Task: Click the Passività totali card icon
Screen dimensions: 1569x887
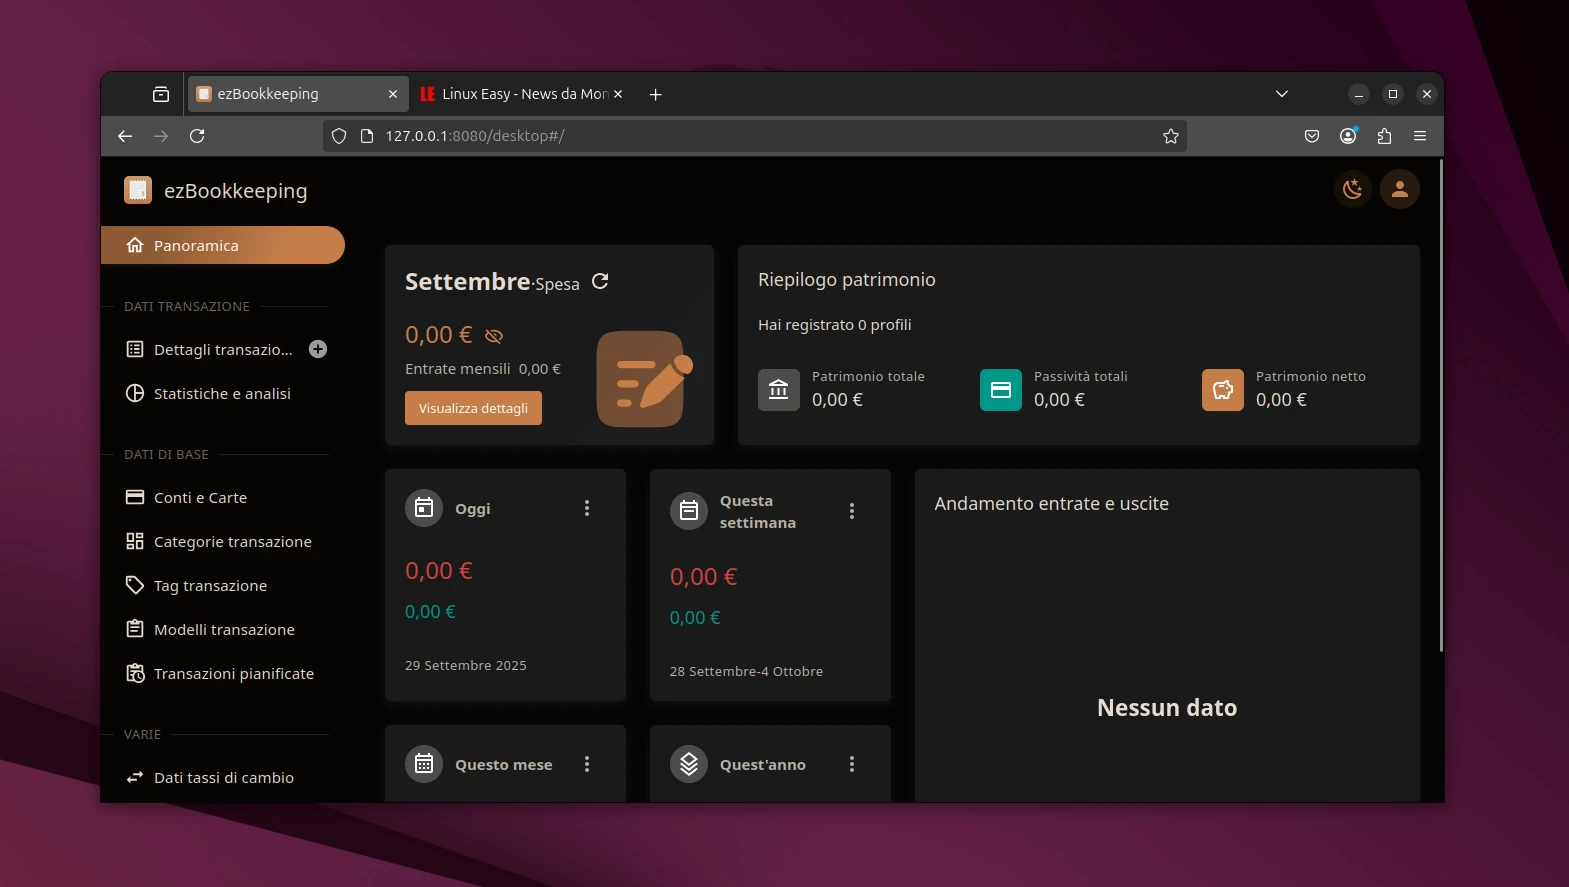Action: [x=1001, y=390]
